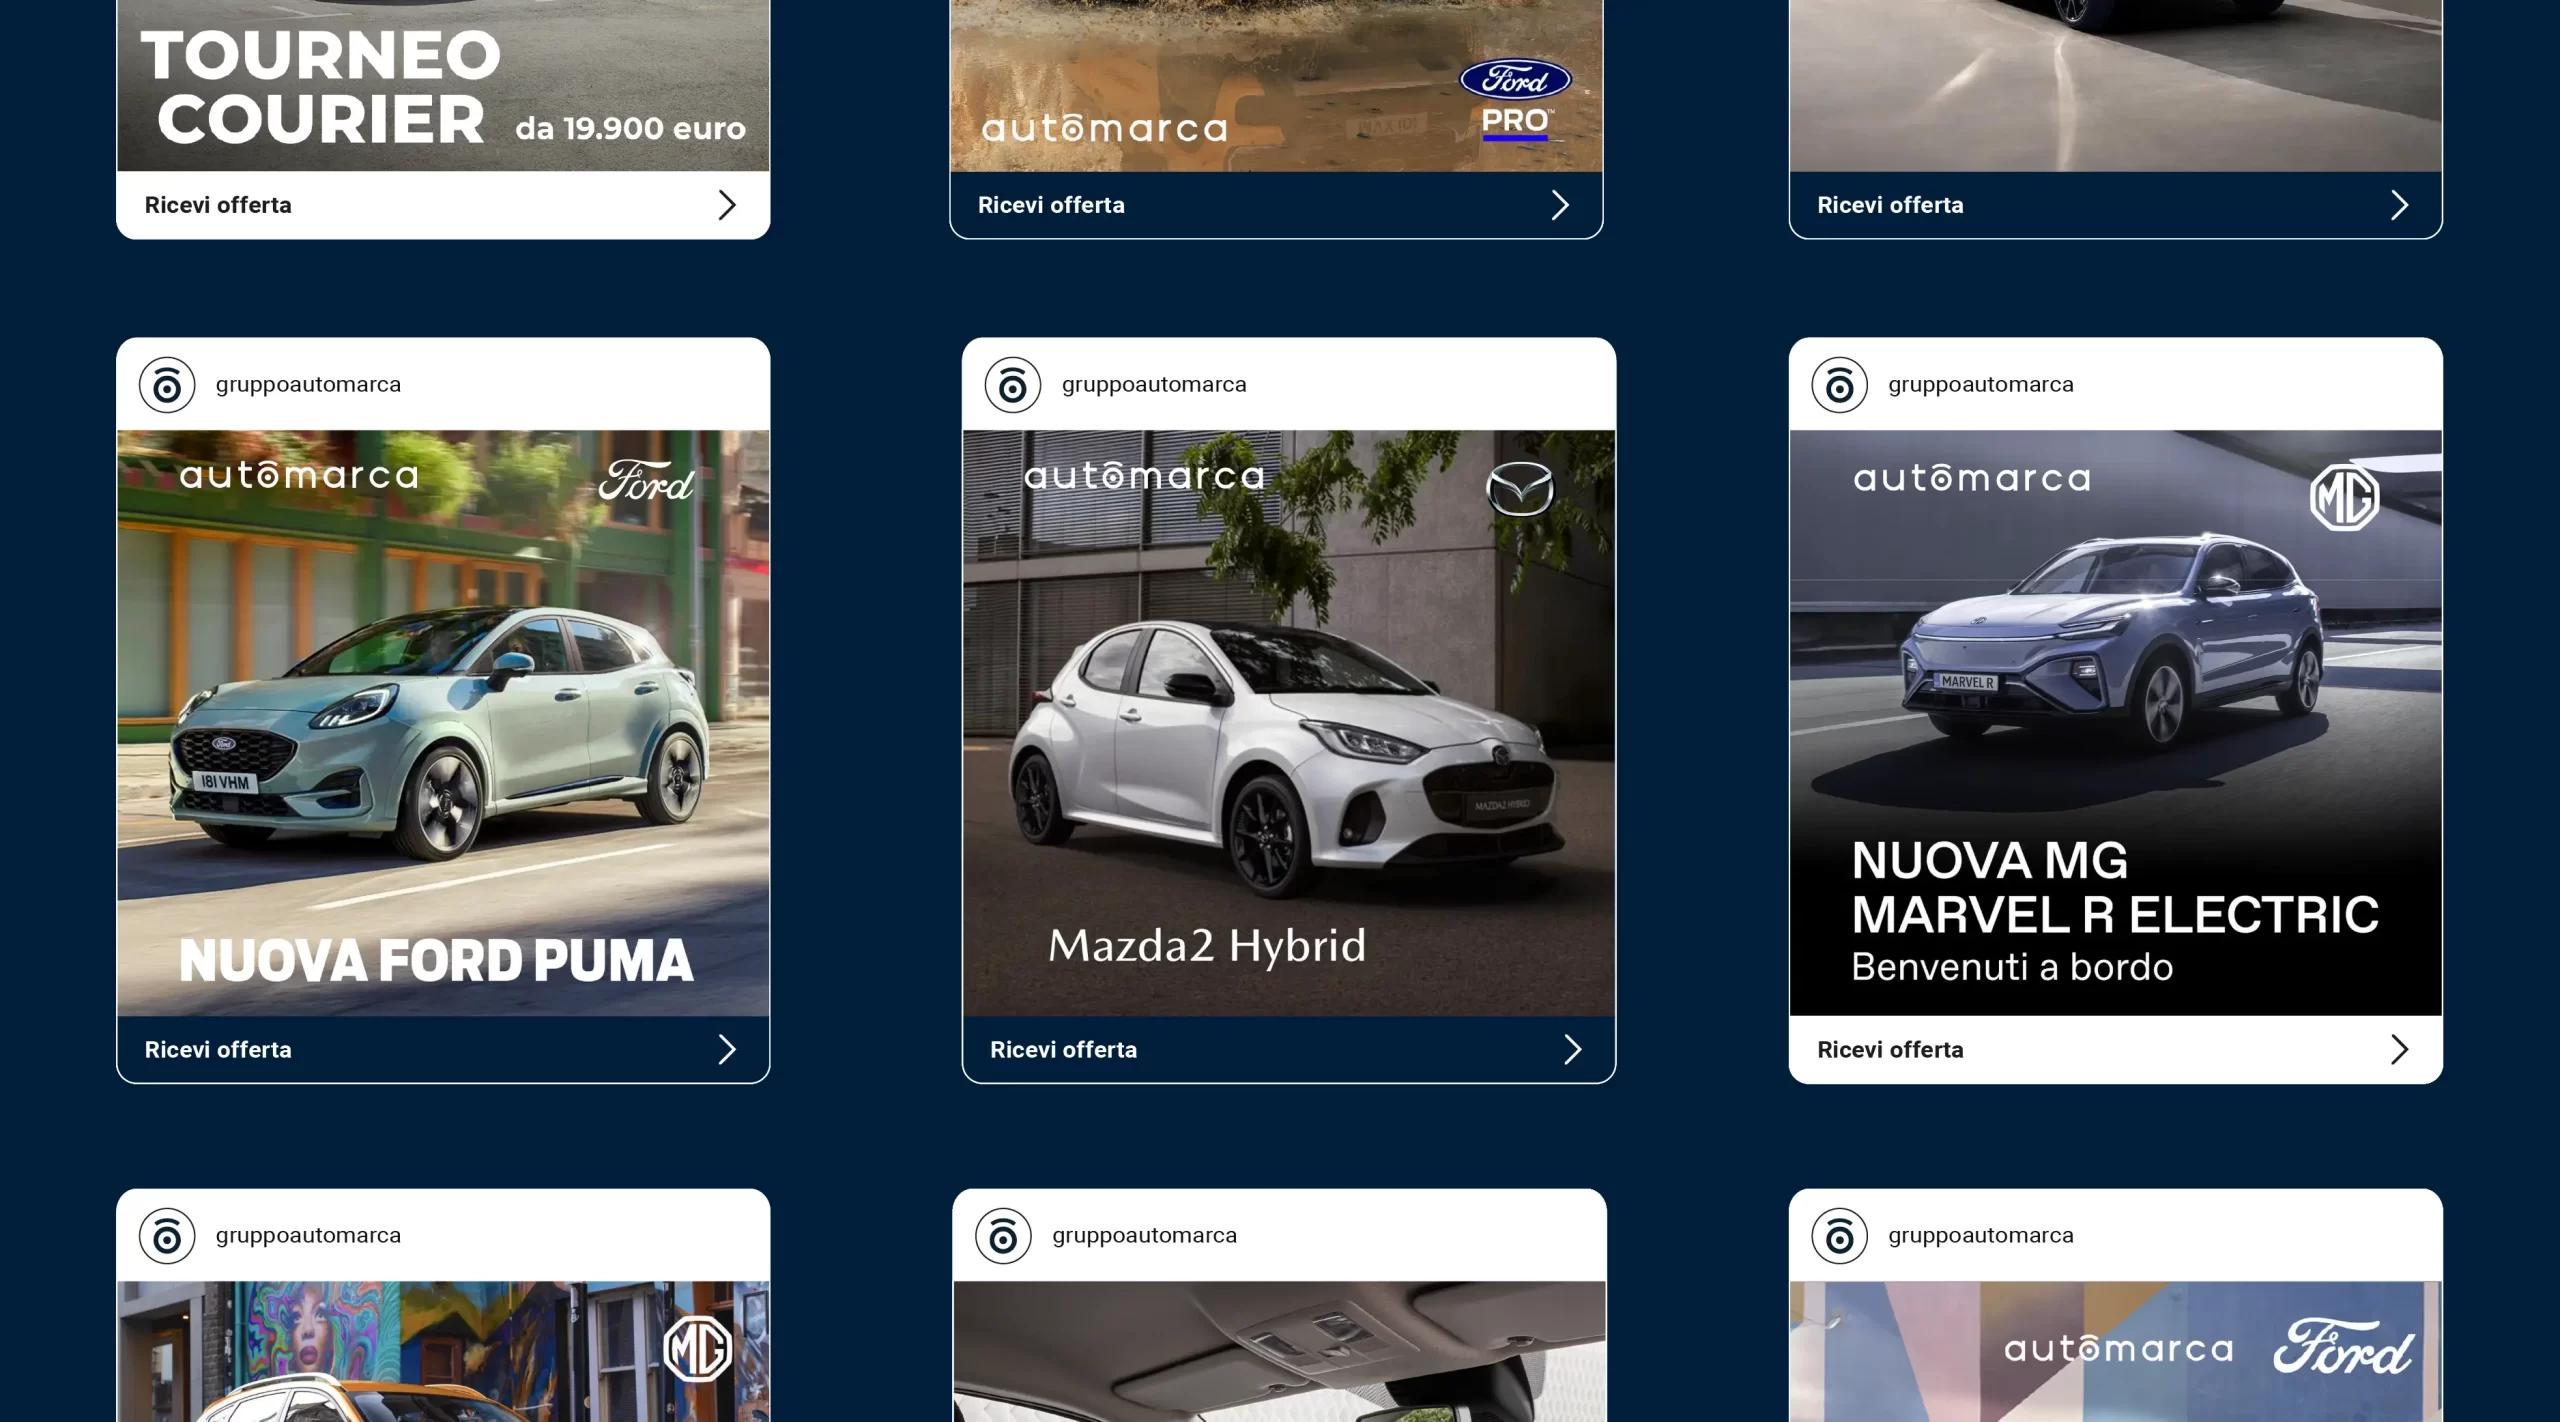Click the 'Benvenuti a bordo' text
The width and height of the screenshot is (2560, 1422).
2012,967
